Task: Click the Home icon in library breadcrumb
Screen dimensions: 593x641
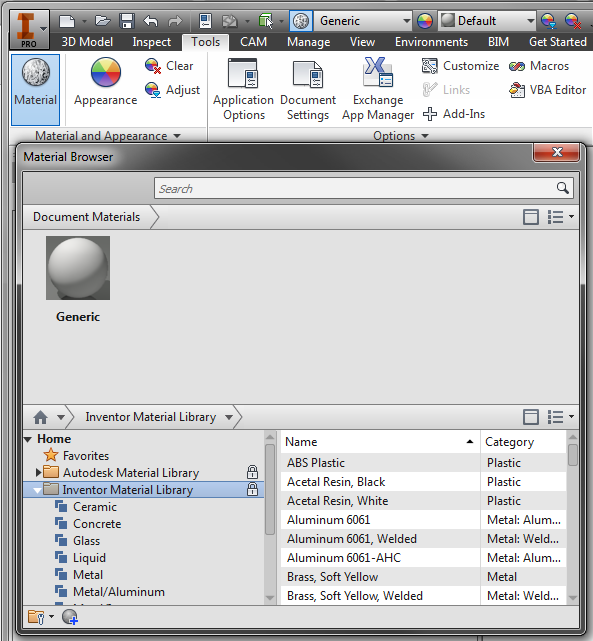Action: point(40,417)
